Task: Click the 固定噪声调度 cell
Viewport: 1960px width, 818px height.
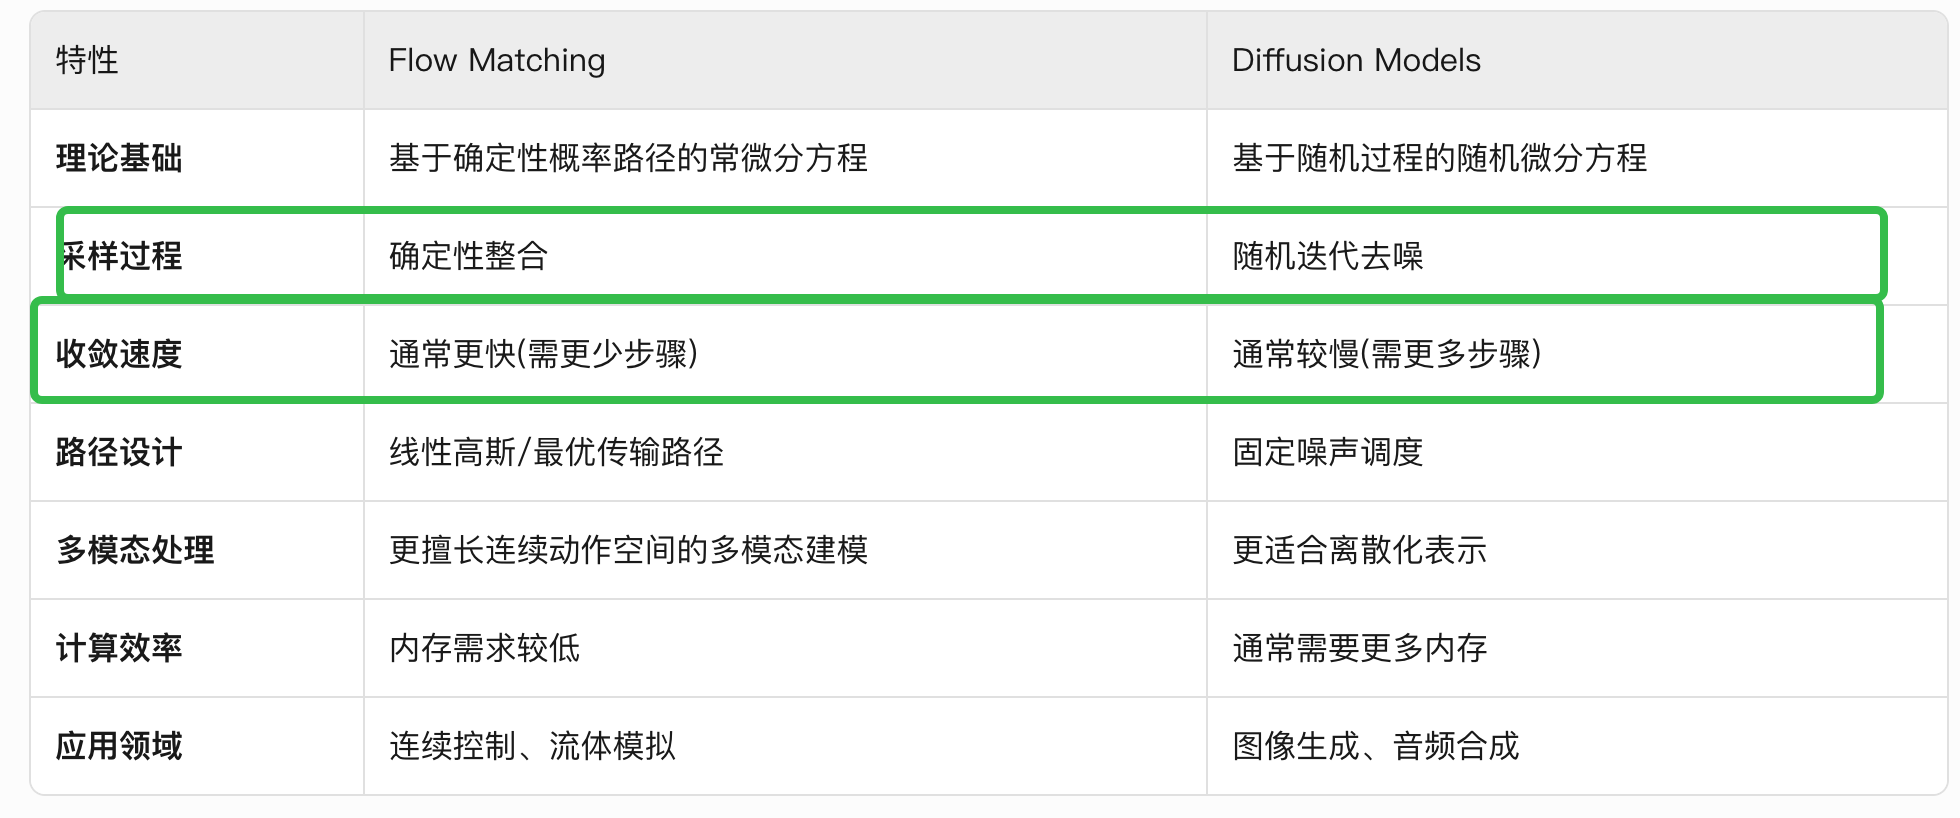Action: pyautogui.click(x=1327, y=453)
